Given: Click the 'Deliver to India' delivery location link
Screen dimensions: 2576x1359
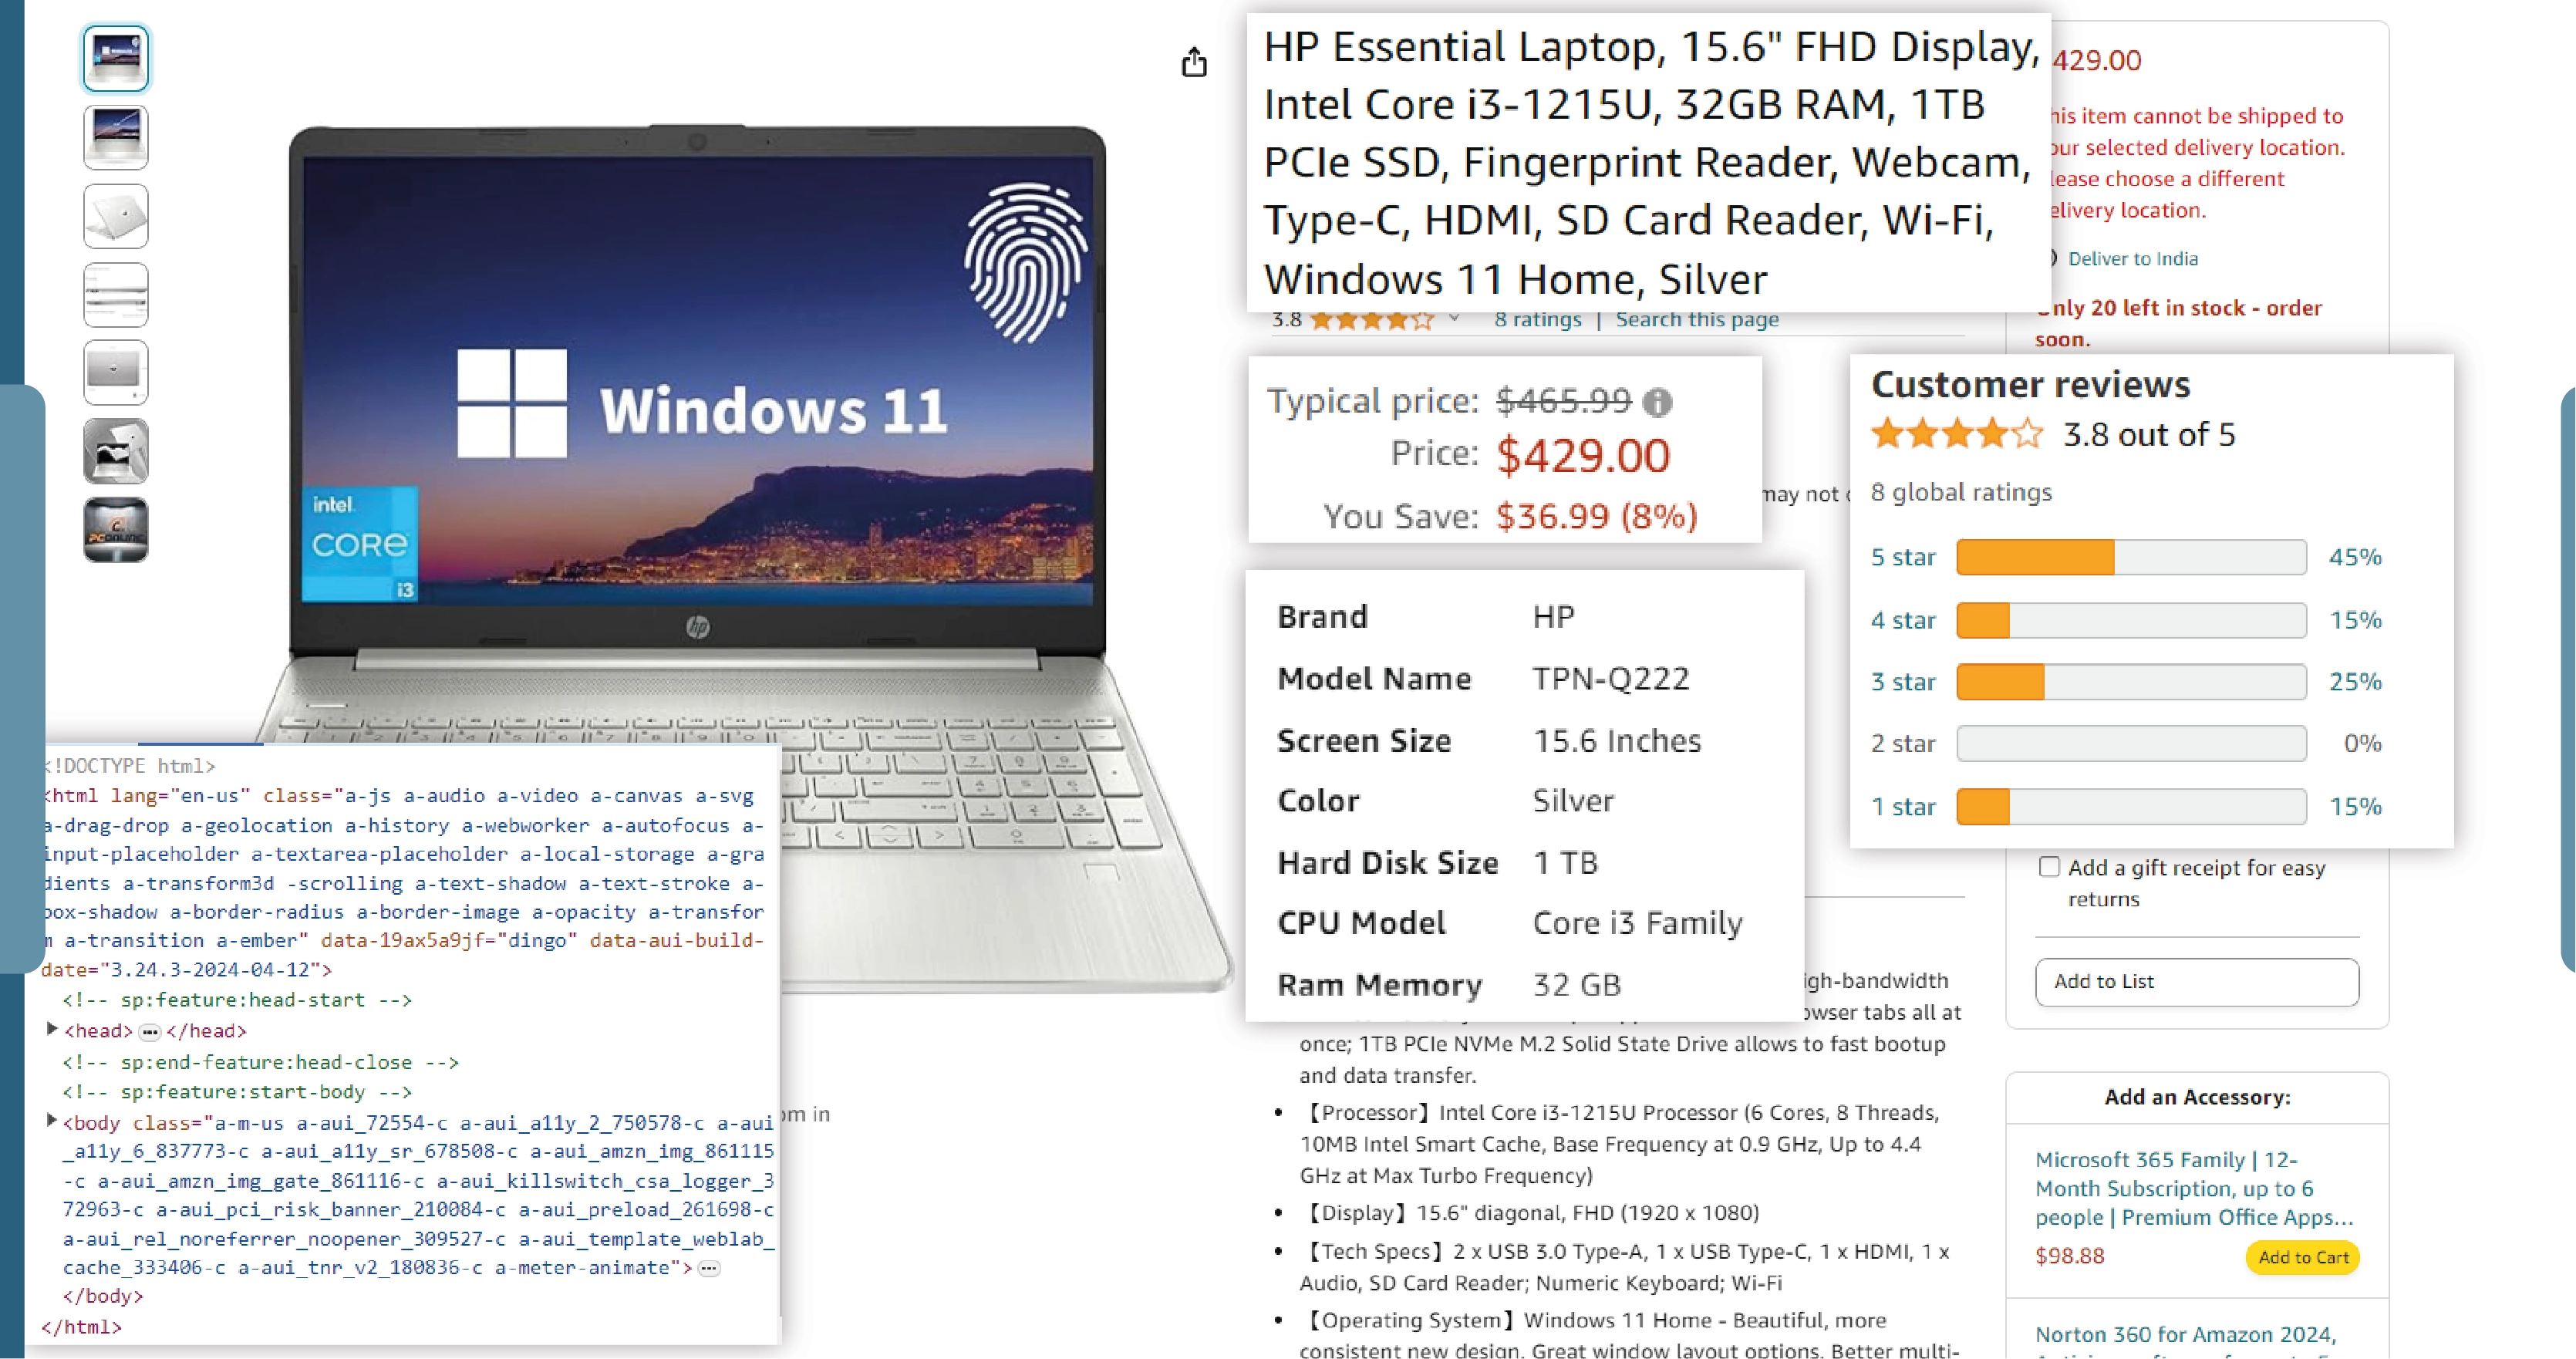Looking at the screenshot, I should click(x=2133, y=257).
